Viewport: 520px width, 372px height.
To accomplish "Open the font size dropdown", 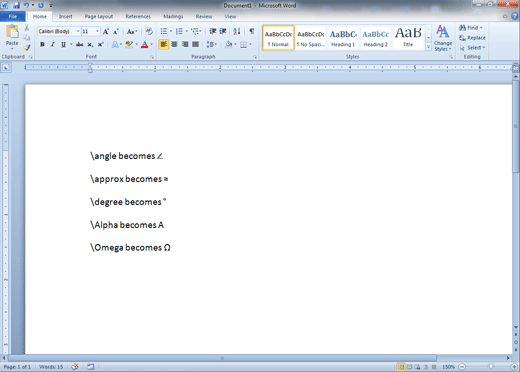I will pyautogui.click(x=97, y=31).
